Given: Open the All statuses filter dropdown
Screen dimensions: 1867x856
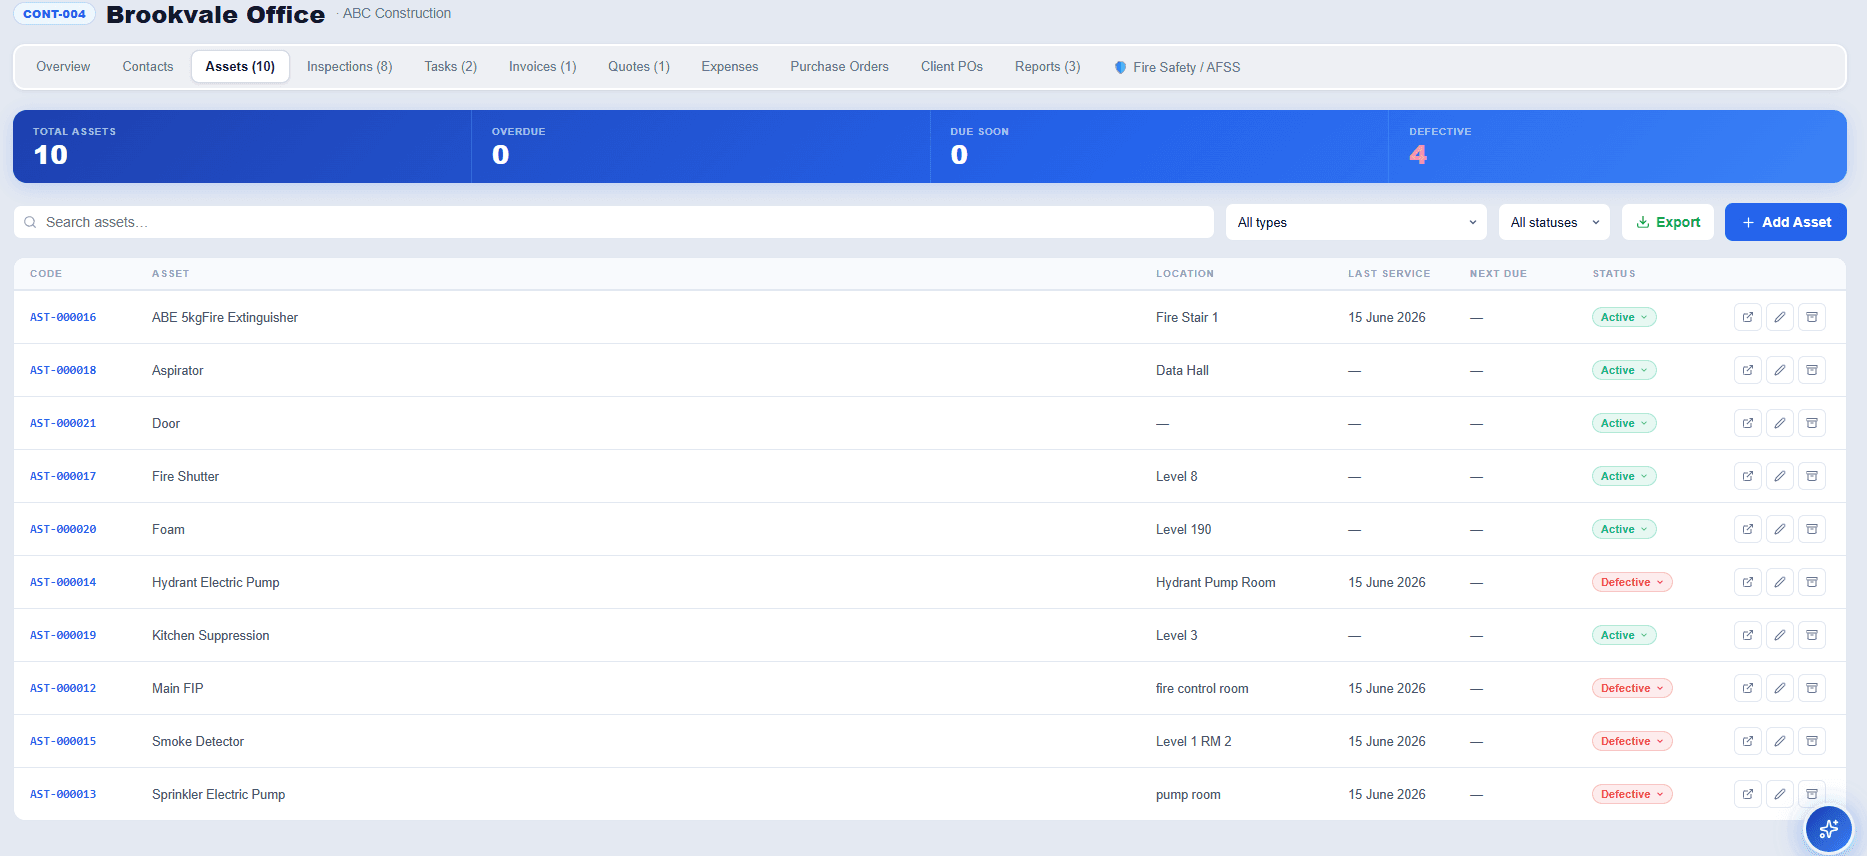Looking at the screenshot, I should point(1554,222).
